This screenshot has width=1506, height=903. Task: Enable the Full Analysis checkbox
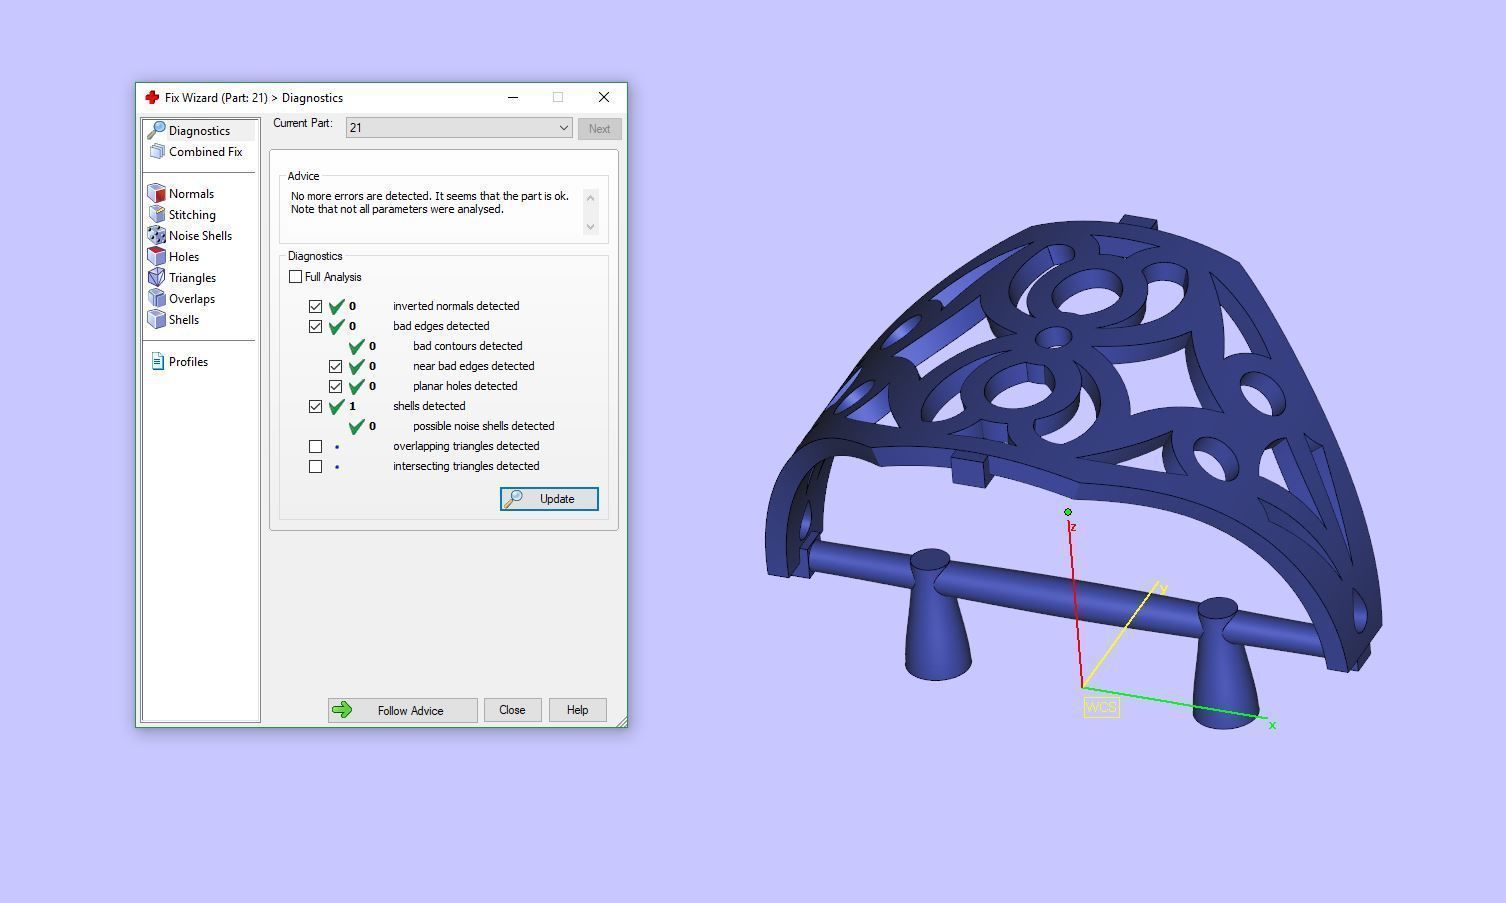pyautogui.click(x=296, y=277)
